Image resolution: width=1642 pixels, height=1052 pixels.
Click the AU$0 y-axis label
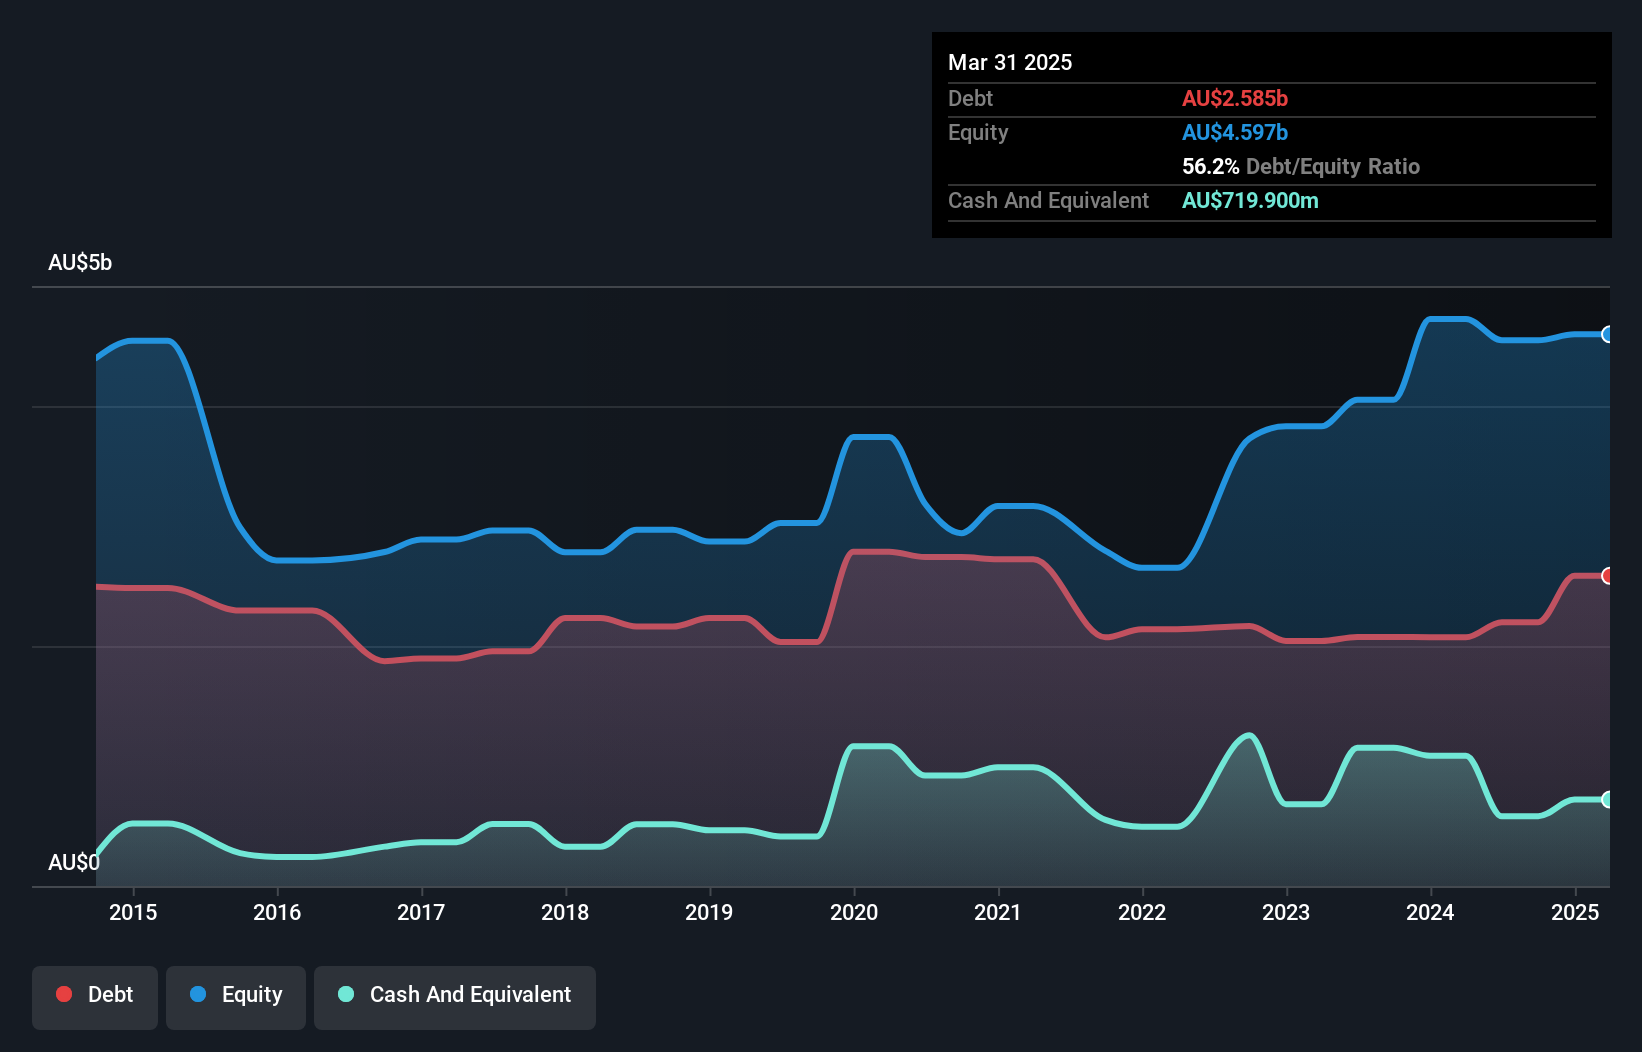(x=74, y=862)
